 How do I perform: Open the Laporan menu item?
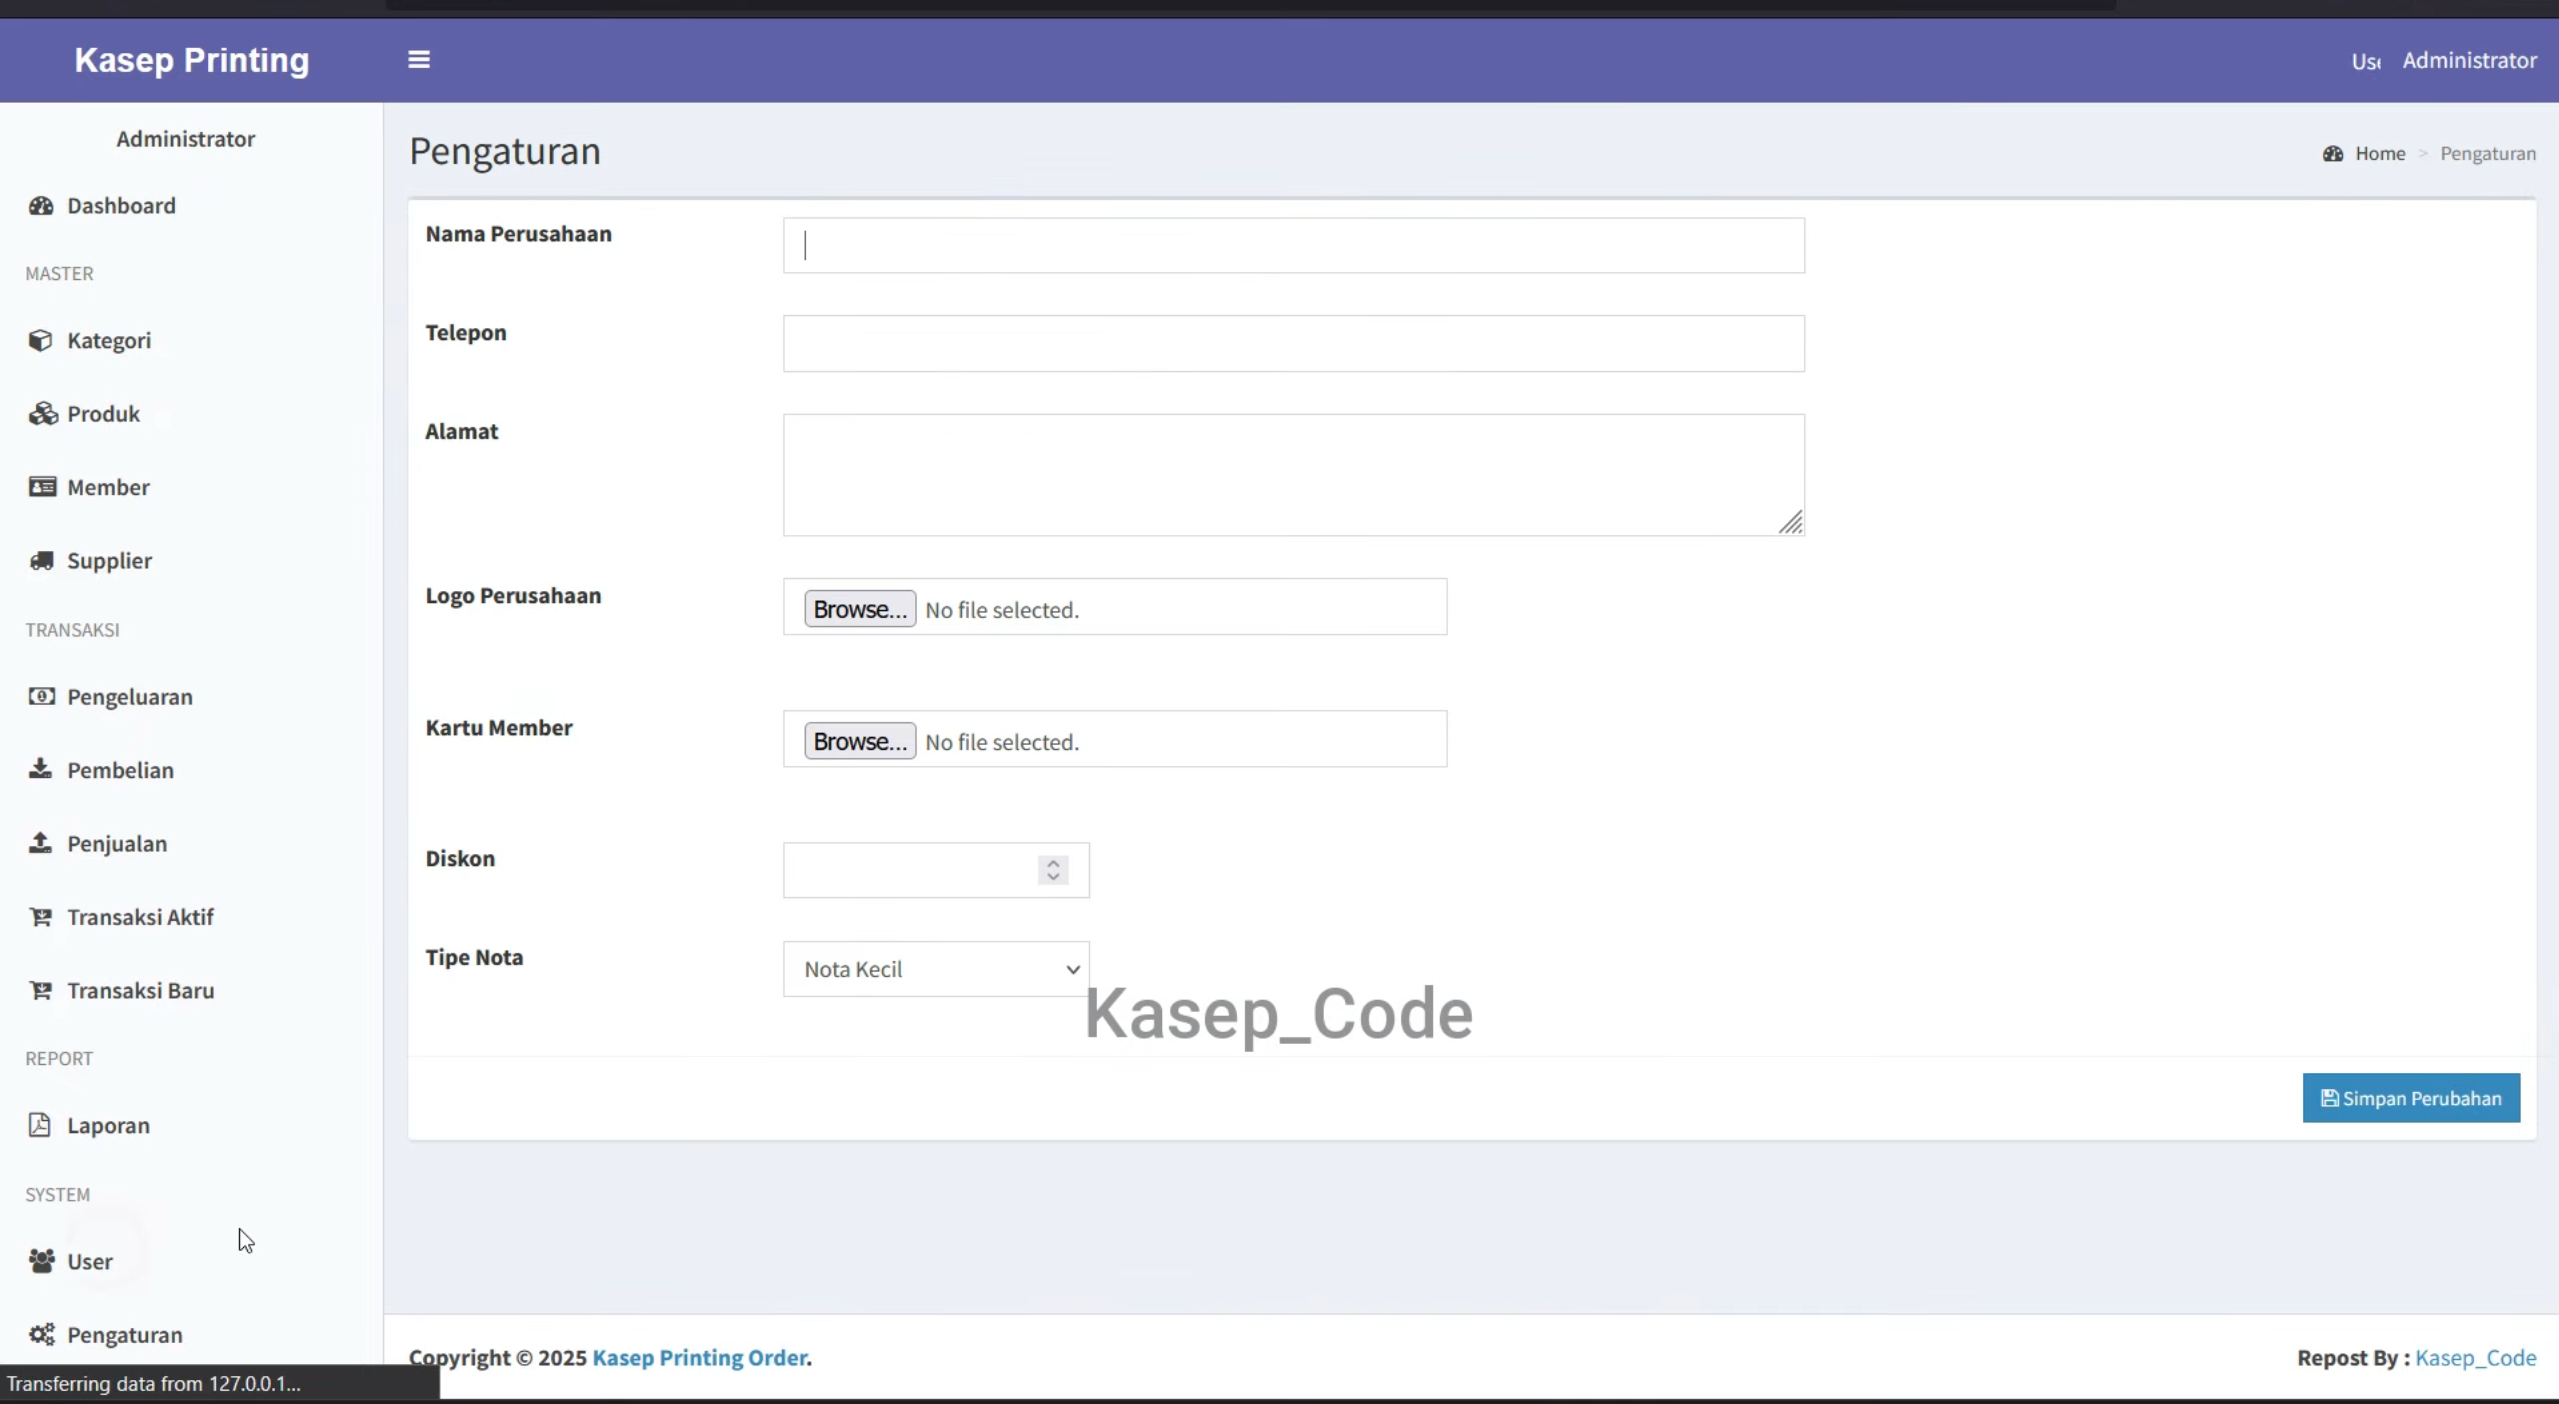(191, 1126)
